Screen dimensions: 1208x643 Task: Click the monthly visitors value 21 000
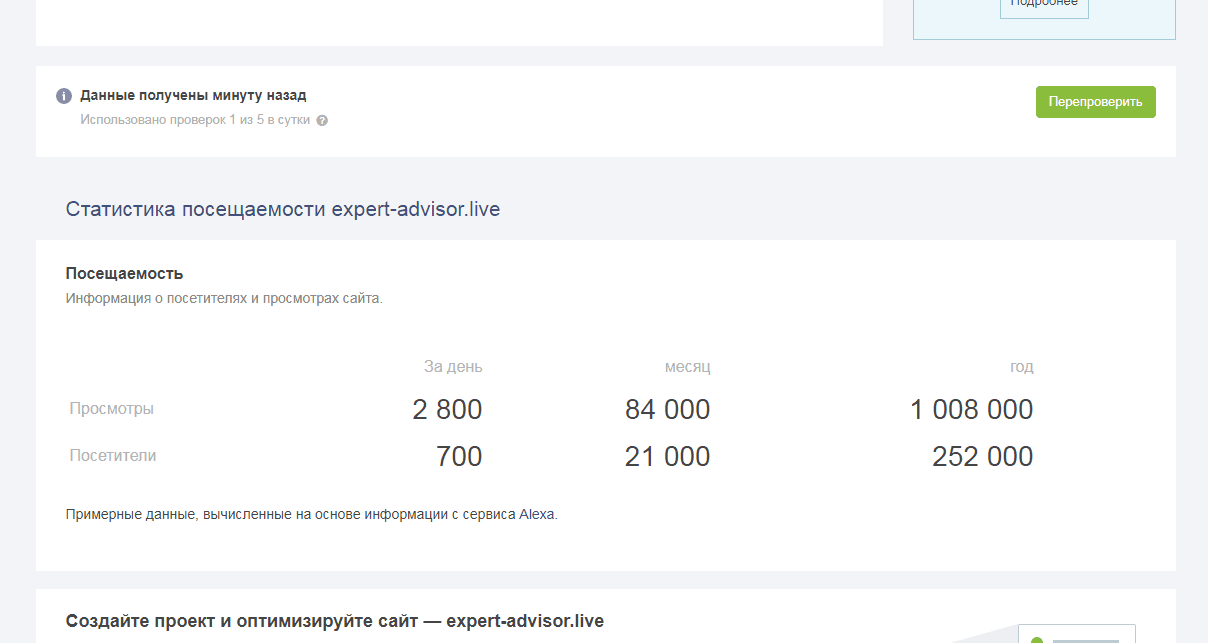coord(667,457)
